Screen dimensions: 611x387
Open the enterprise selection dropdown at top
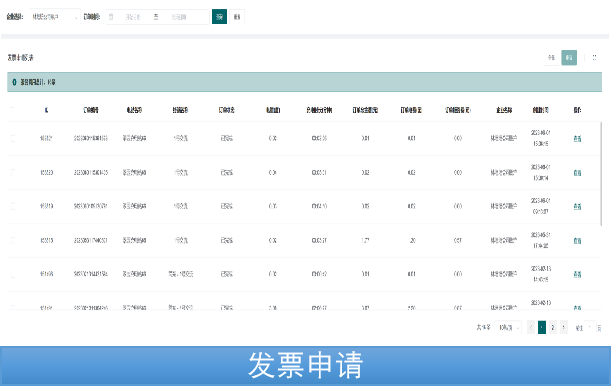(x=55, y=17)
